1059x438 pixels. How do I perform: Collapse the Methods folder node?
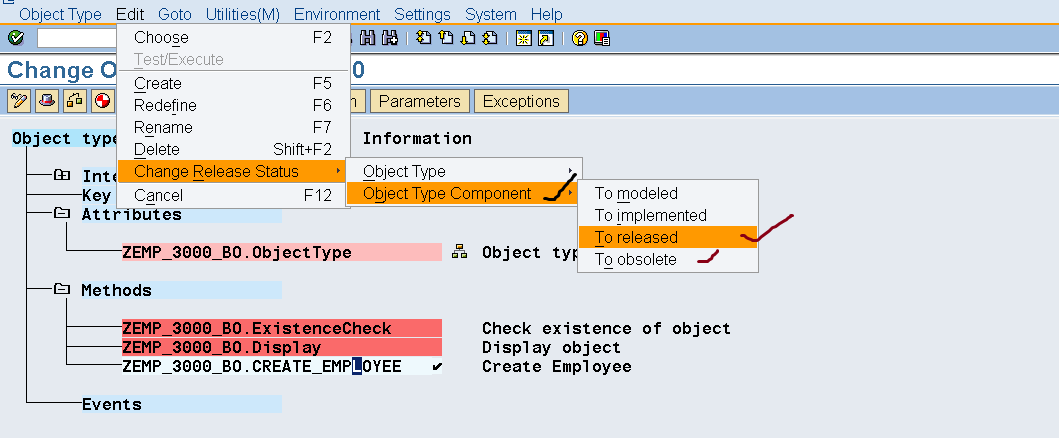62,290
